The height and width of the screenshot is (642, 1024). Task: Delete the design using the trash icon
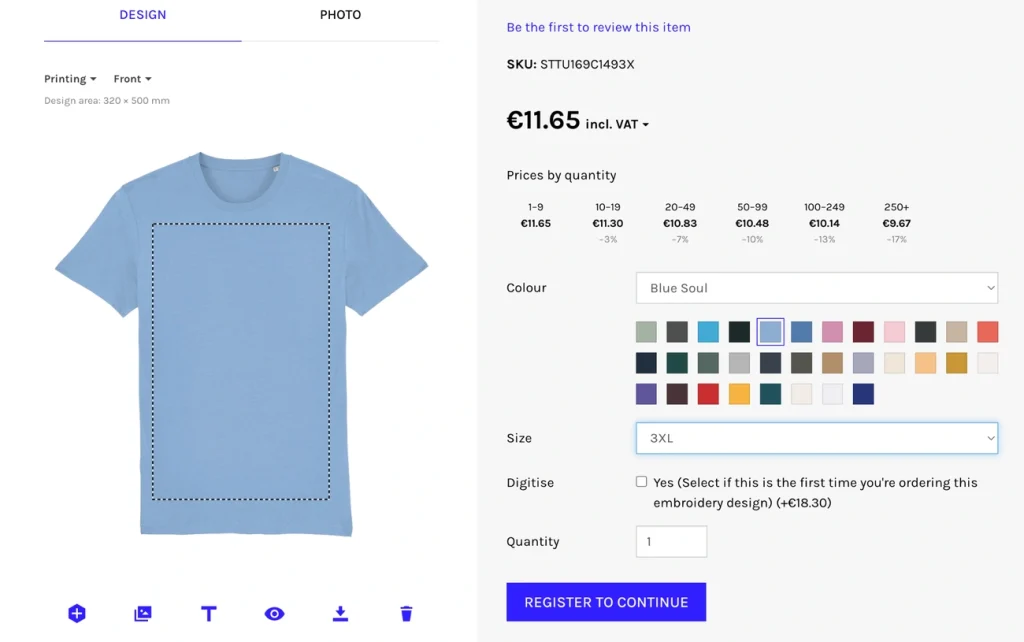(406, 613)
